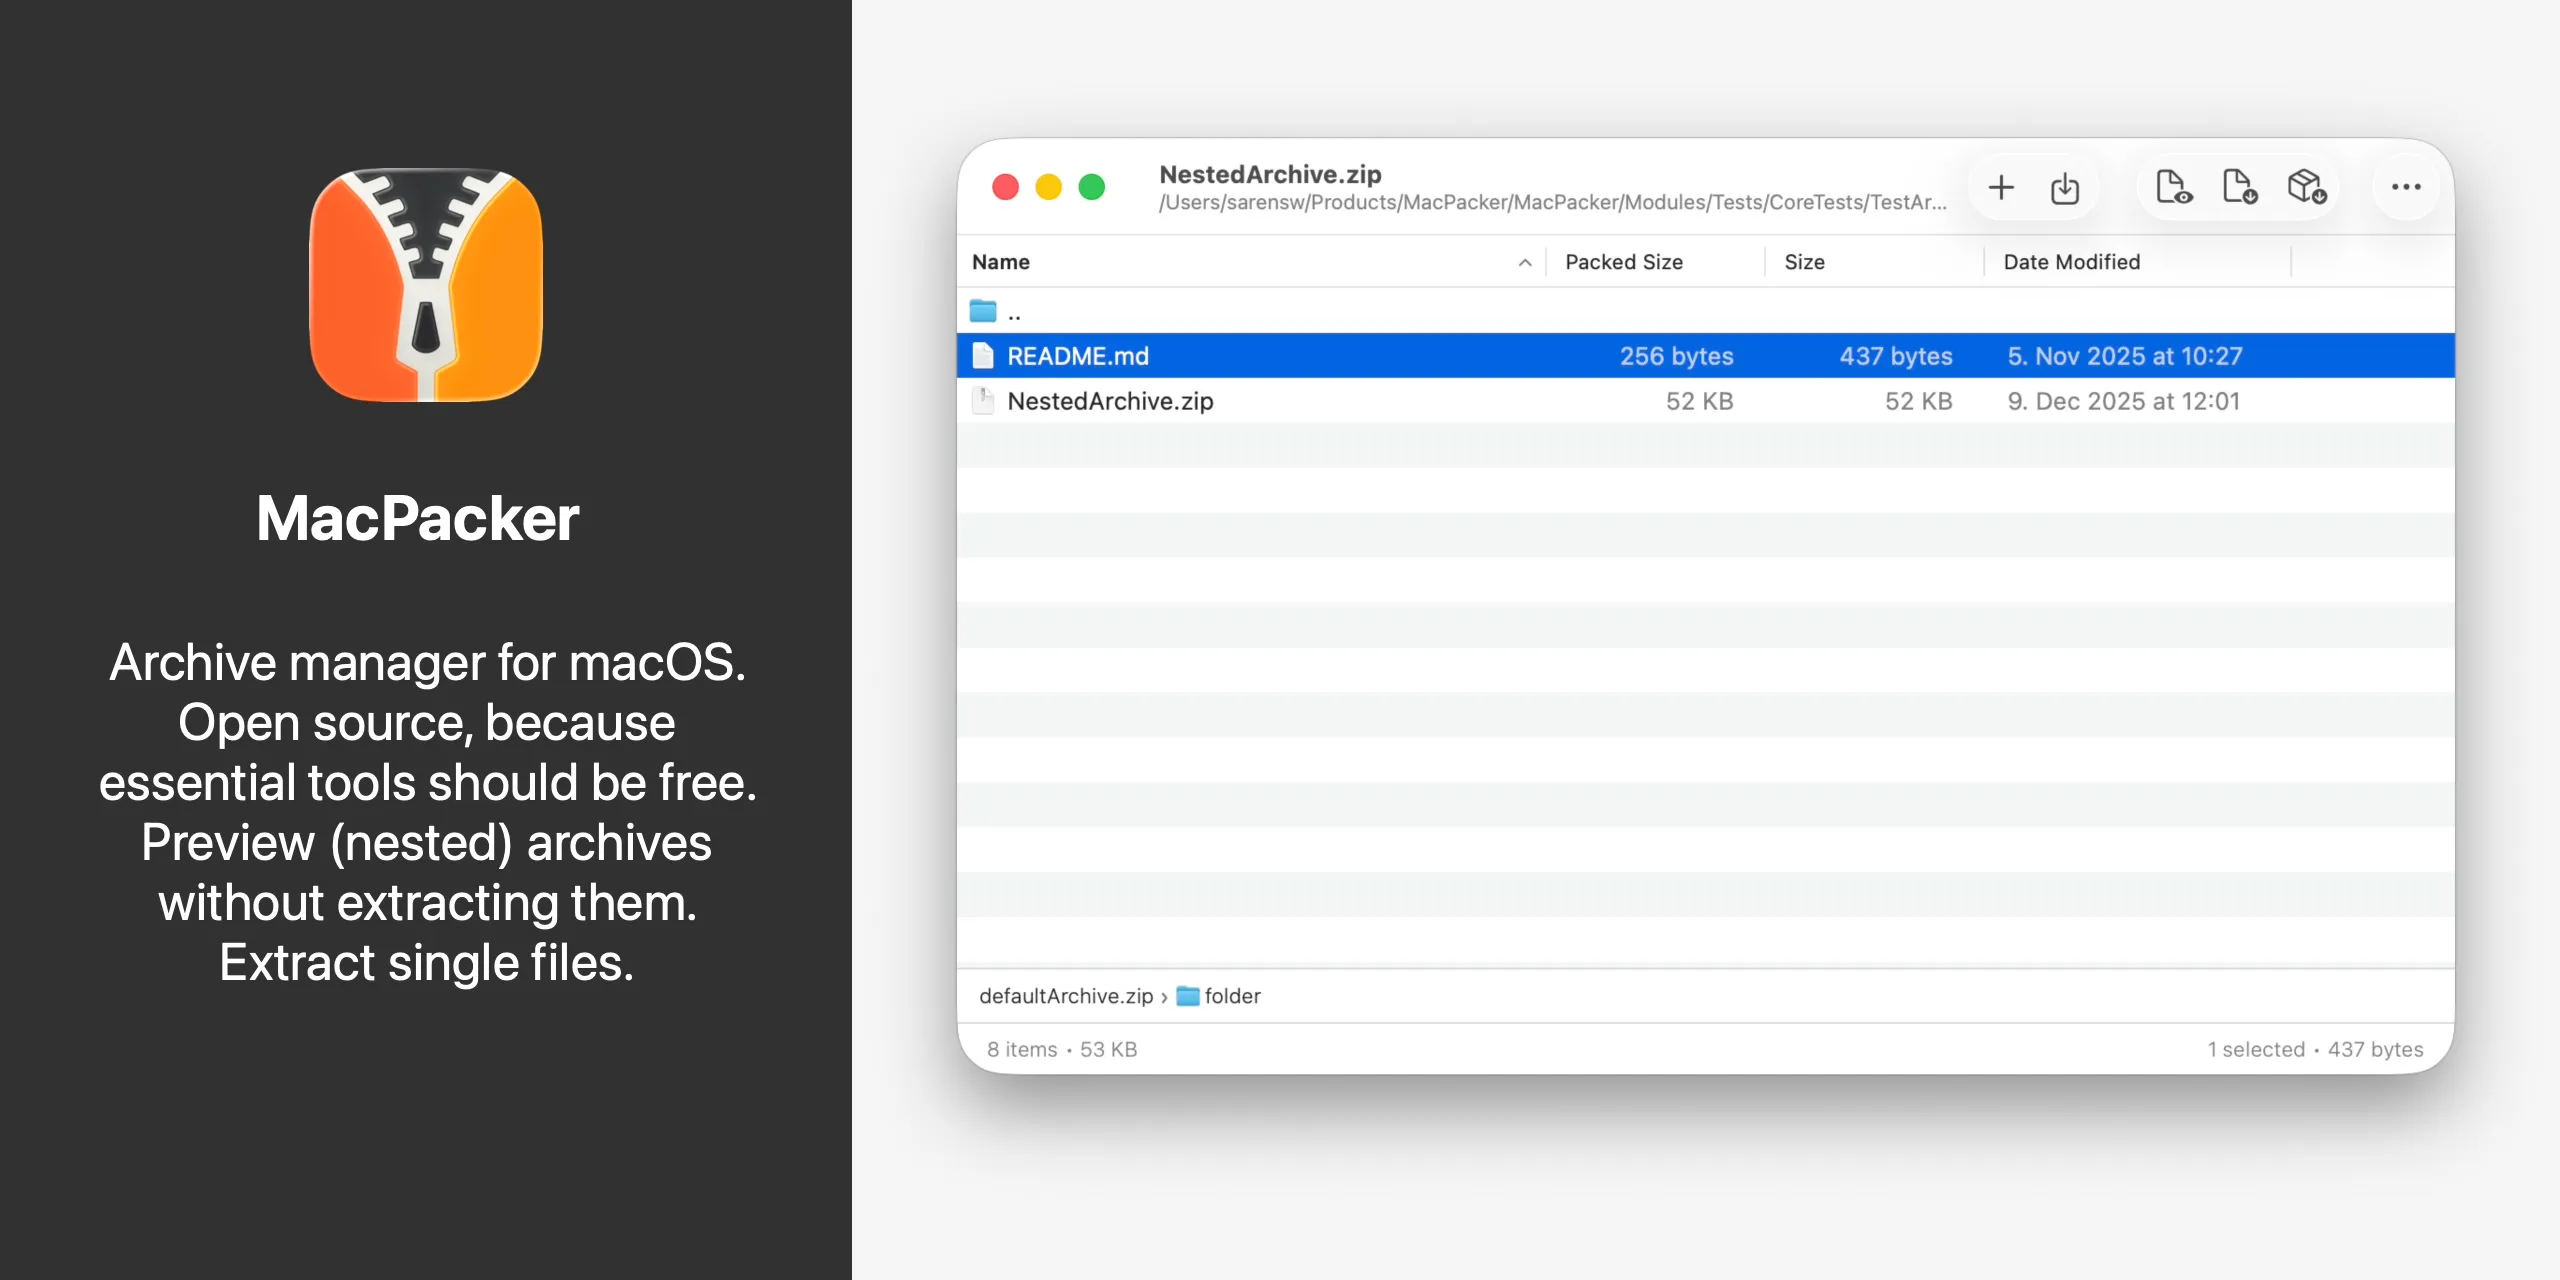Image resolution: width=2560 pixels, height=1280 pixels.
Task: Click the '..' parent directory entry
Action: pyautogui.click(x=1014, y=314)
